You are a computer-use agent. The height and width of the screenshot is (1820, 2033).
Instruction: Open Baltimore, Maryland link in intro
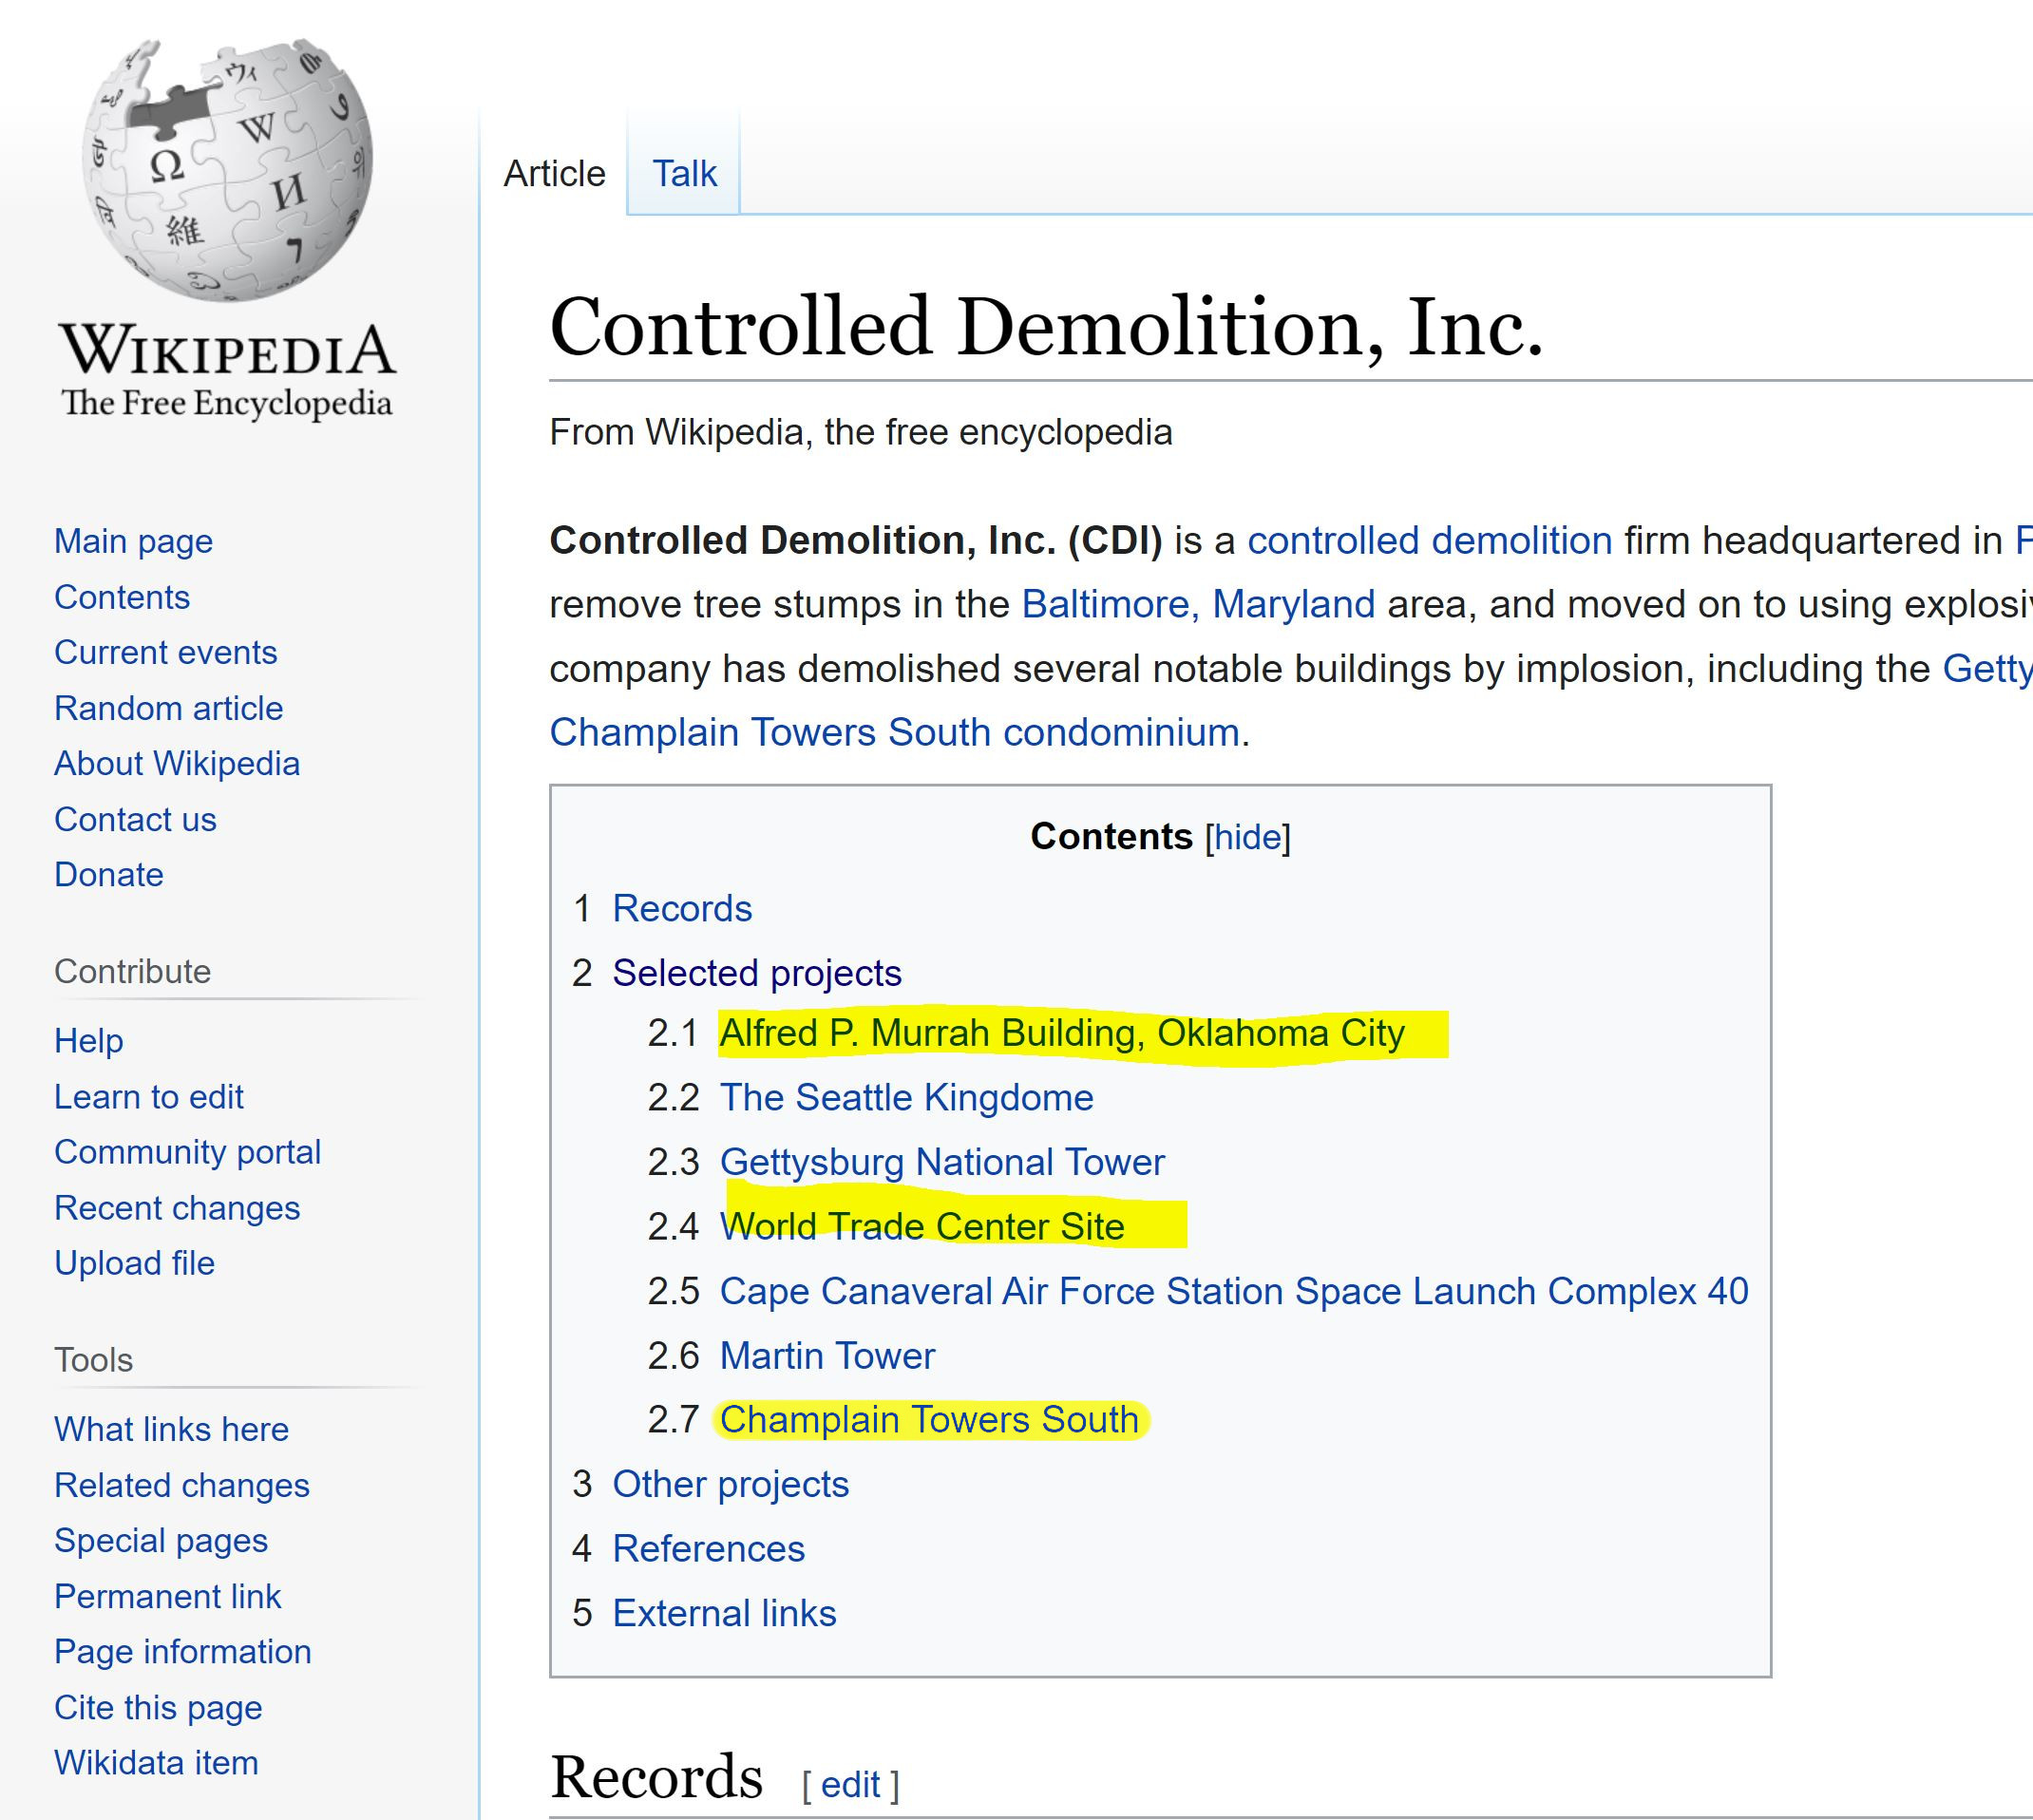click(x=1198, y=605)
